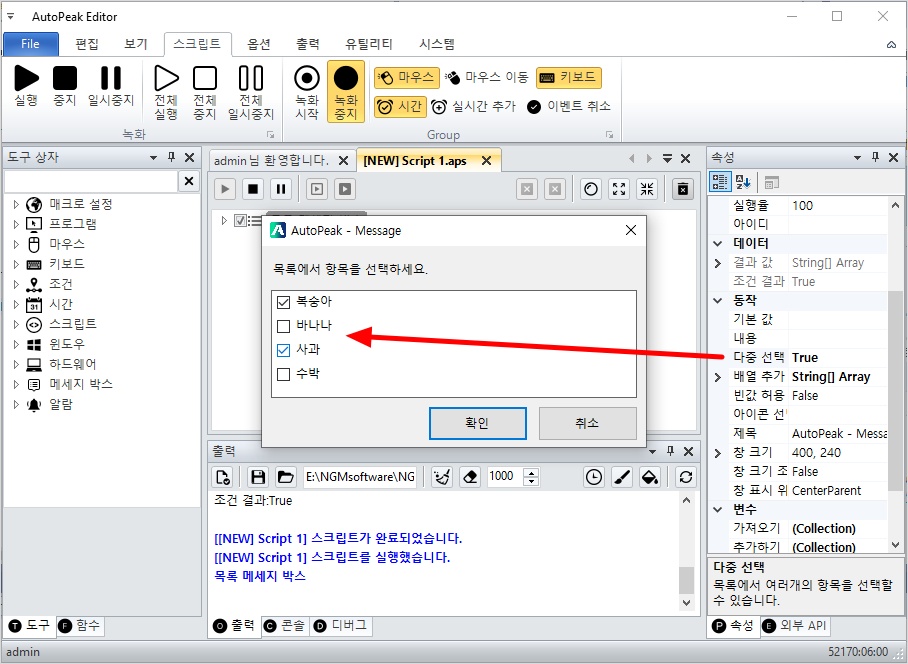Check the 바나나 checkbox
908x664 pixels.
click(x=283, y=326)
